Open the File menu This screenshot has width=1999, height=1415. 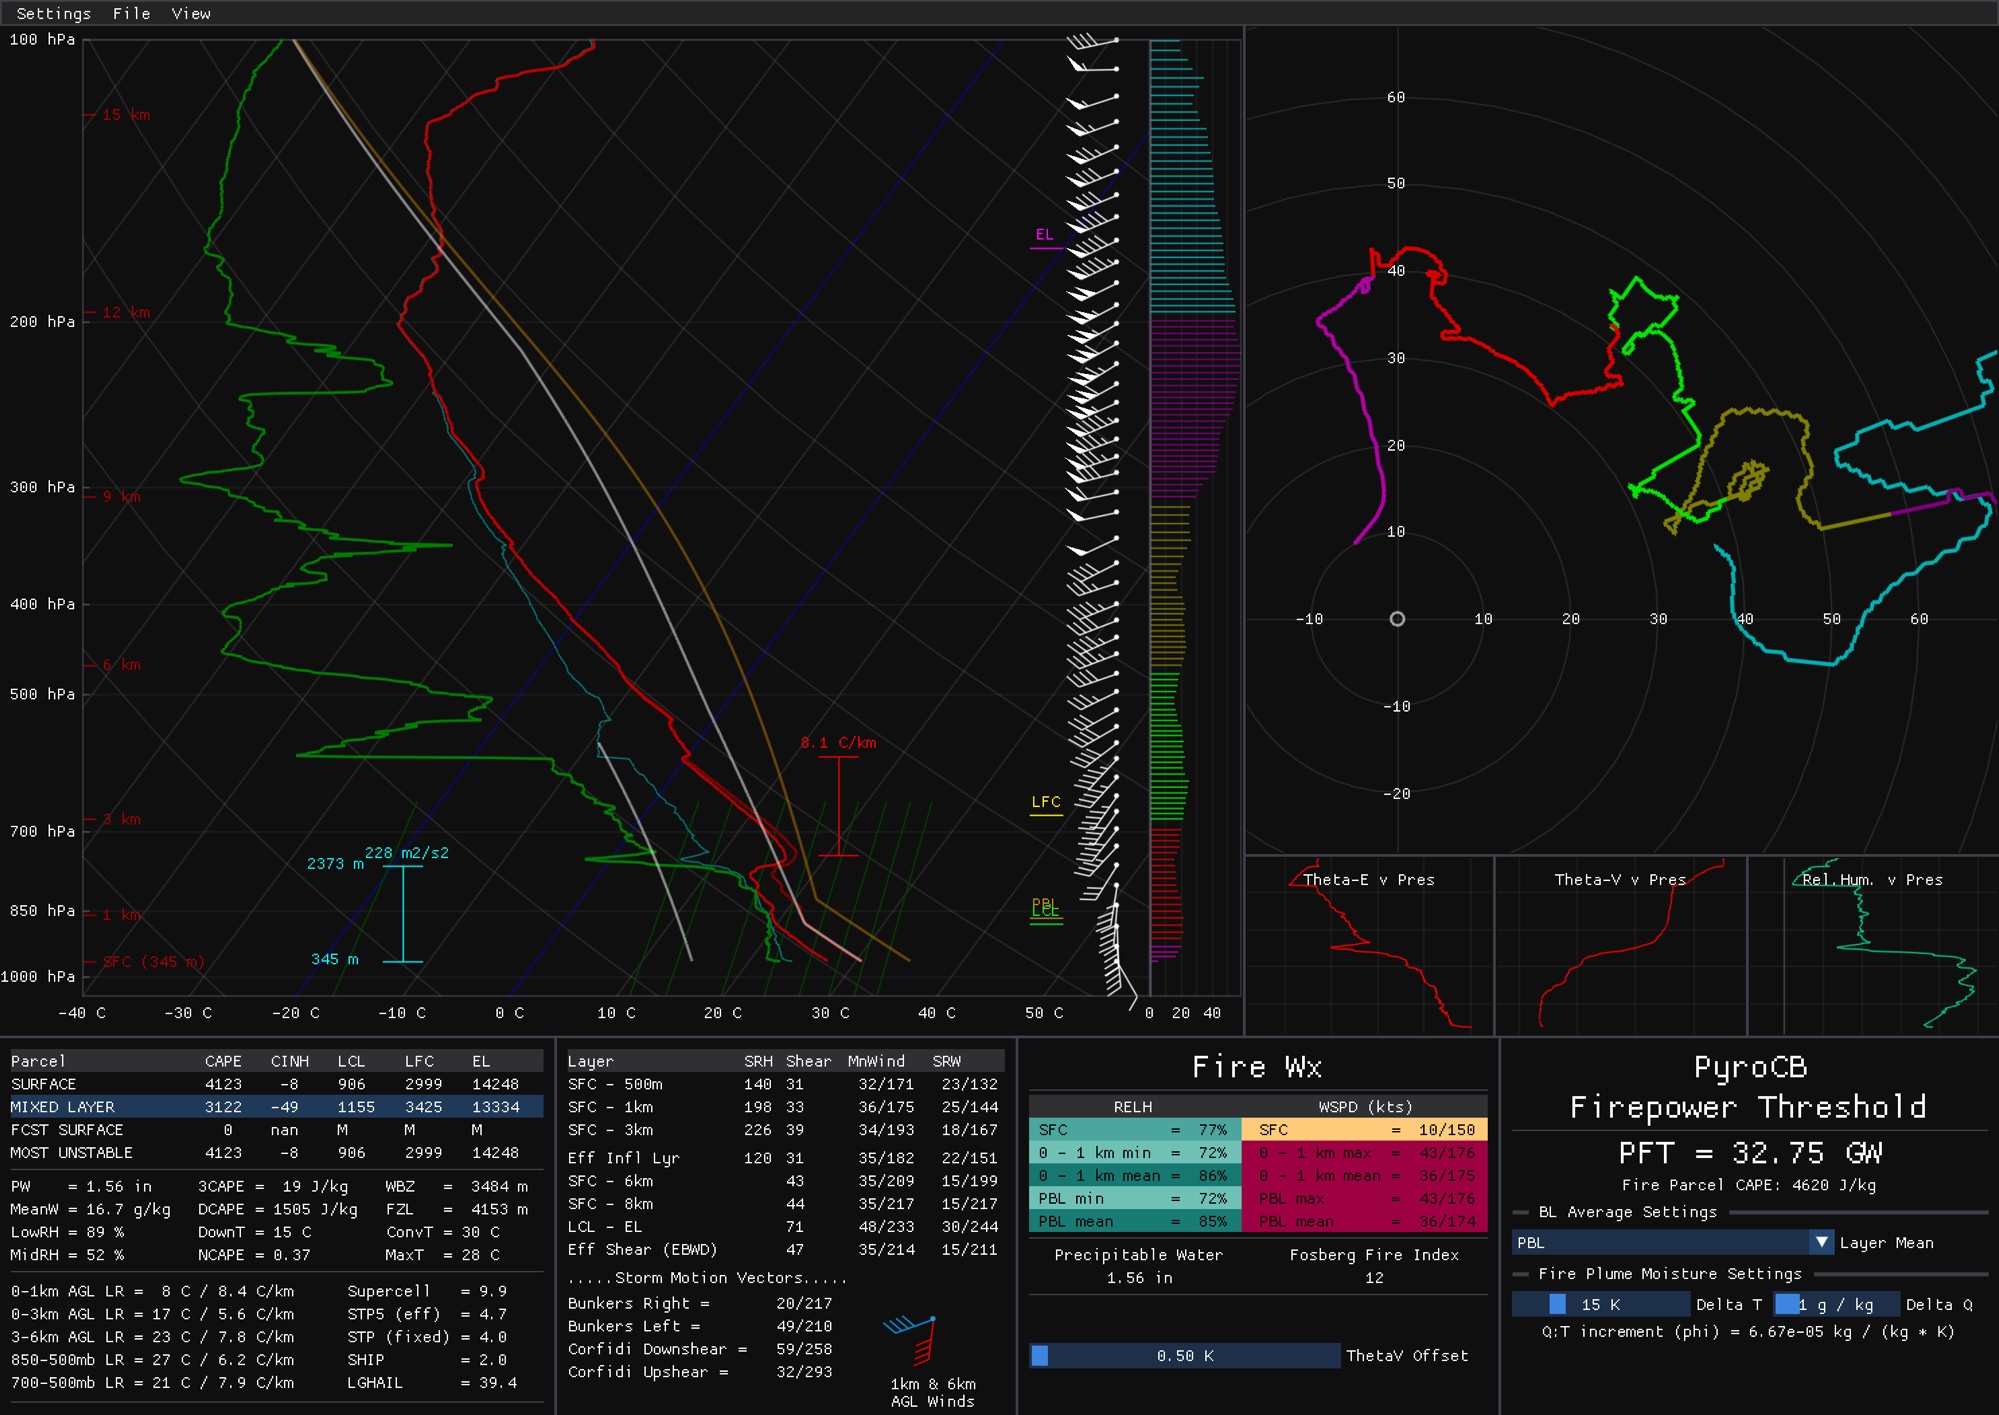click(131, 13)
